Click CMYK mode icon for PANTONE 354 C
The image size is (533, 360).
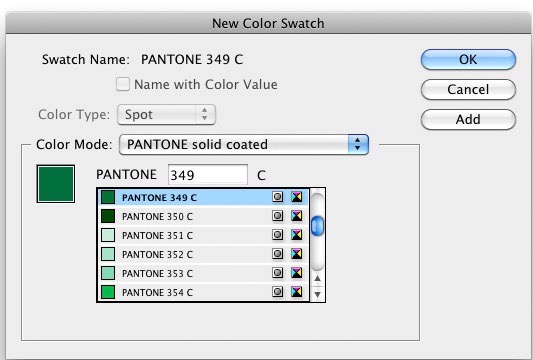tap(296, 292)
